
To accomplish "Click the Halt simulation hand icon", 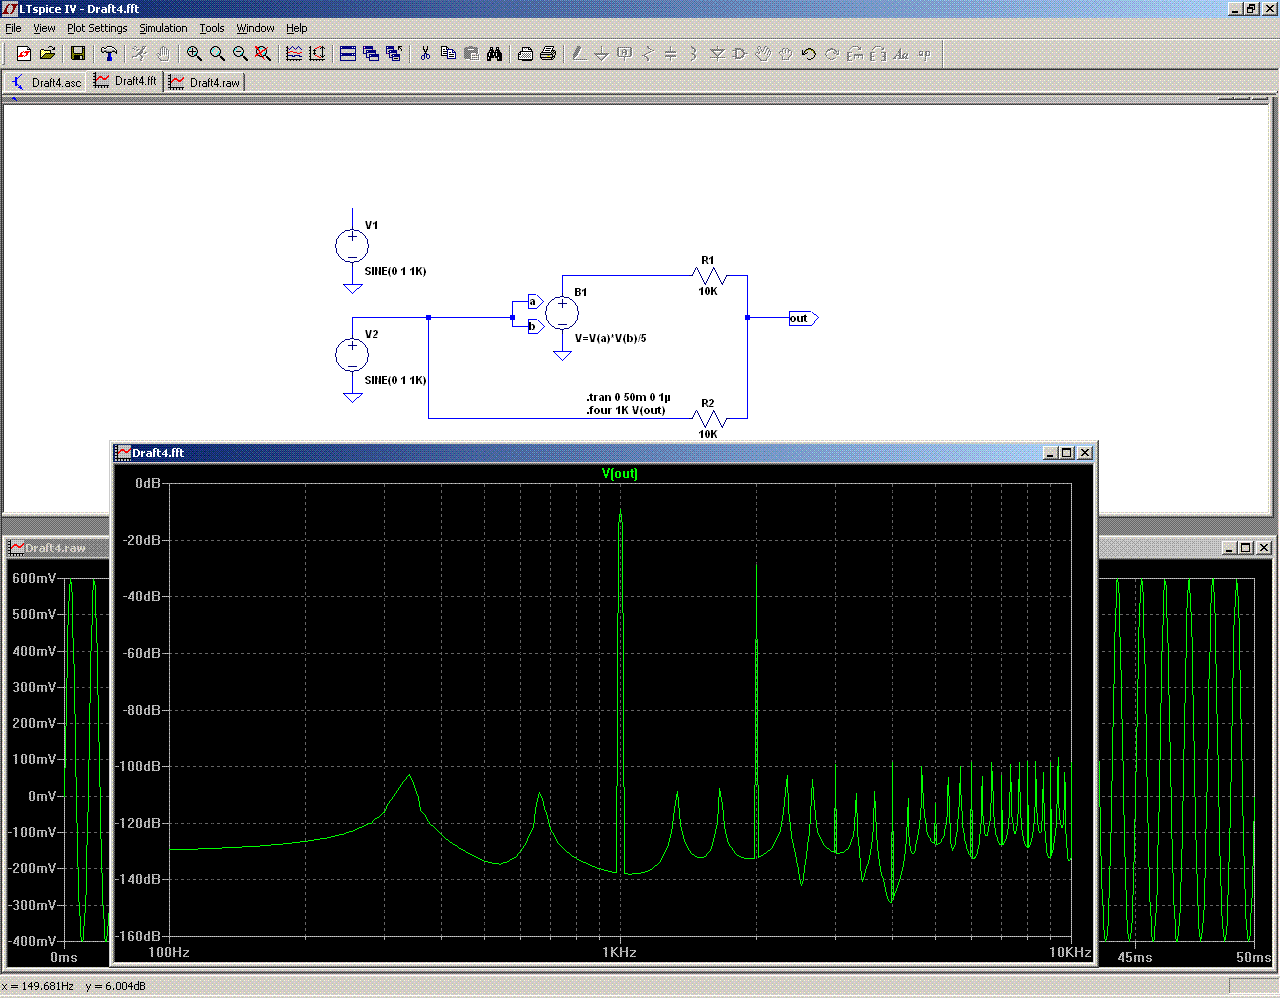I will (x=163, y=54).
